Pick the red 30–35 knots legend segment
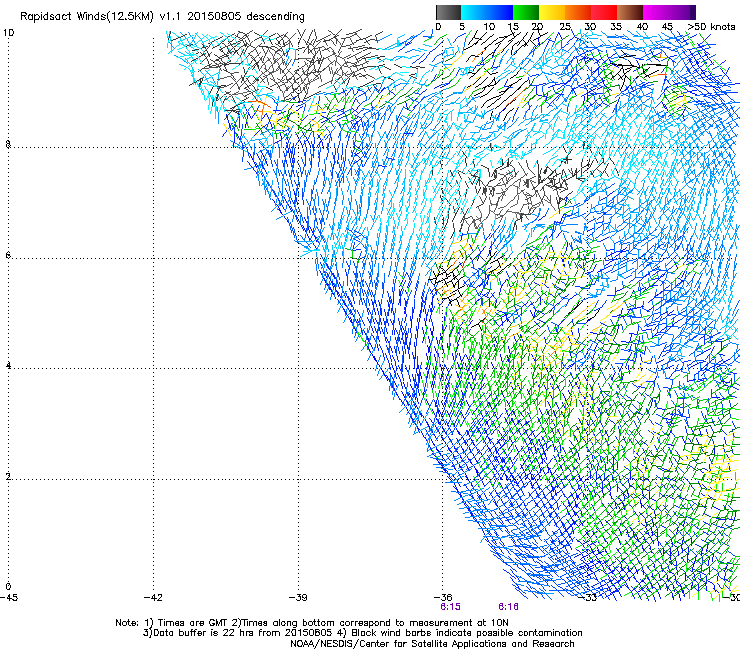740x650 pixels. point(604,12)
